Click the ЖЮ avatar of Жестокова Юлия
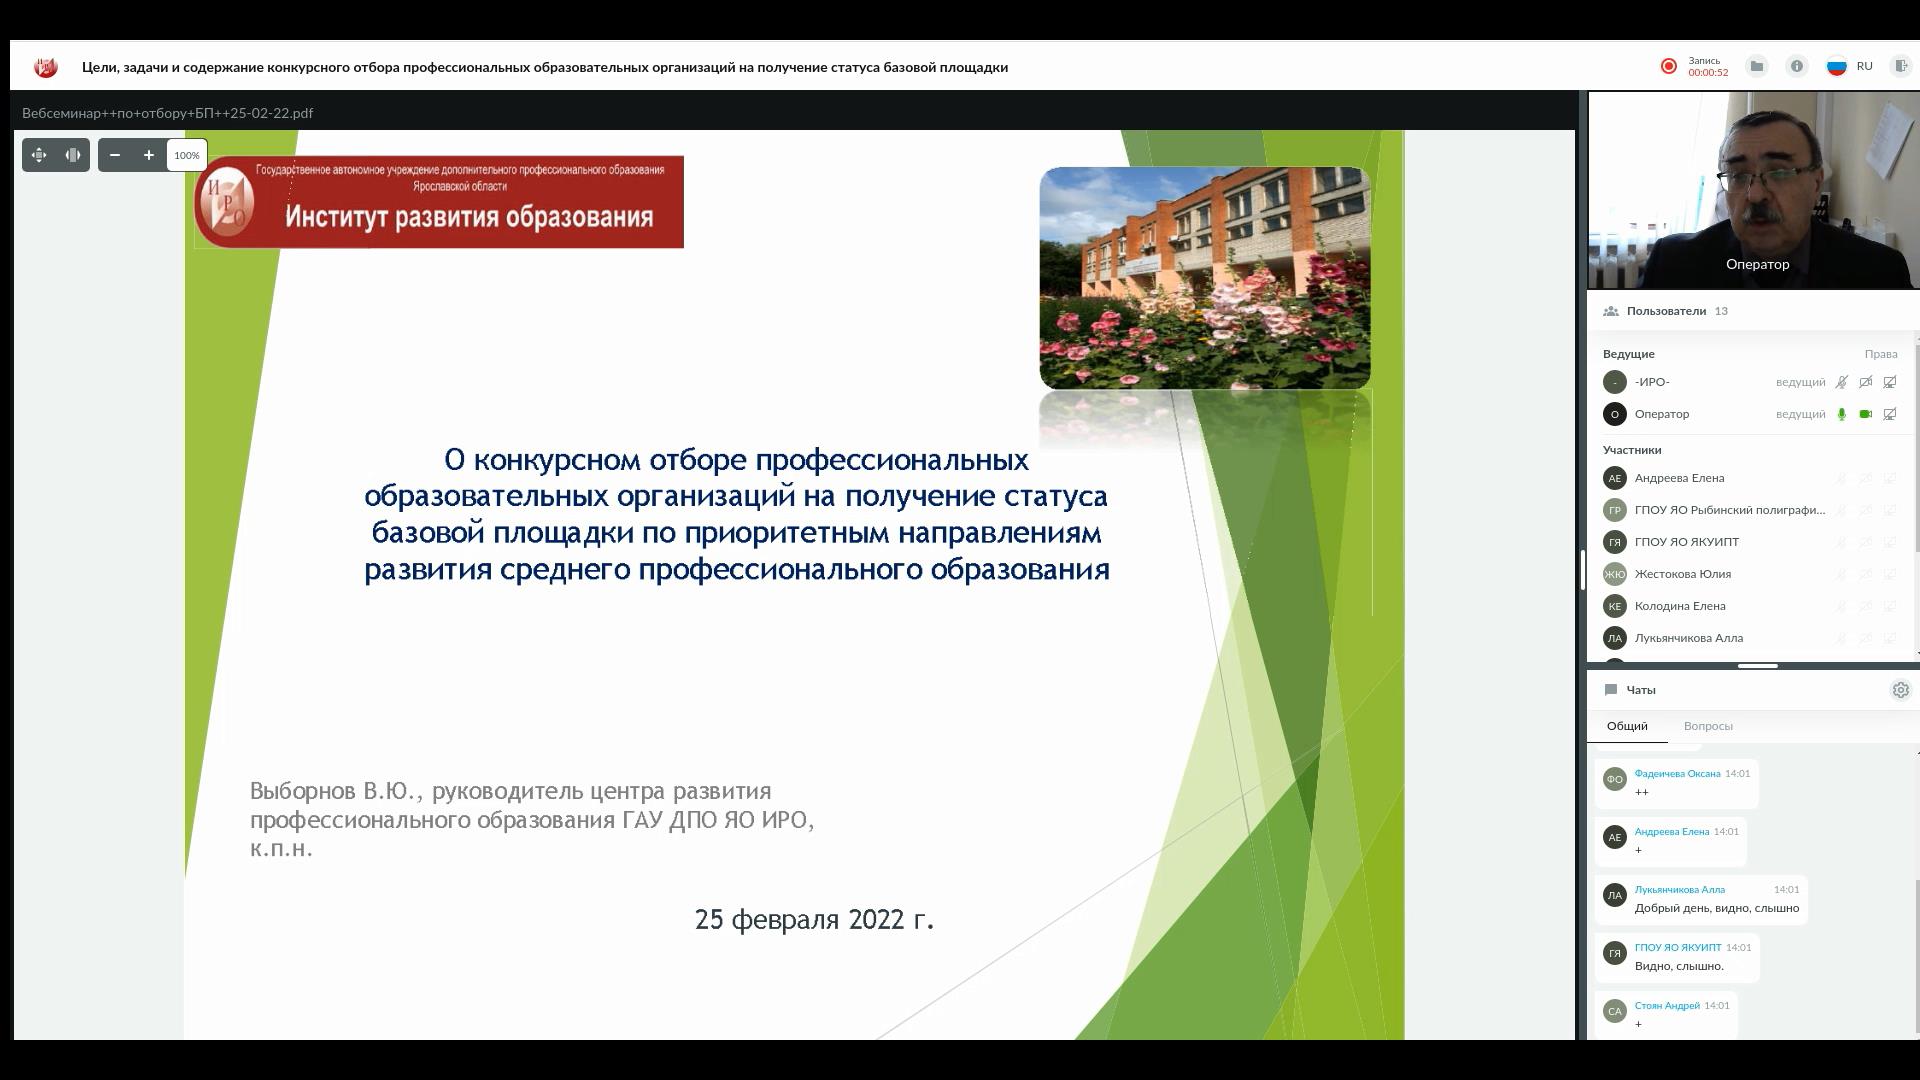The image size is (1920, 1080). [1614, 574]
